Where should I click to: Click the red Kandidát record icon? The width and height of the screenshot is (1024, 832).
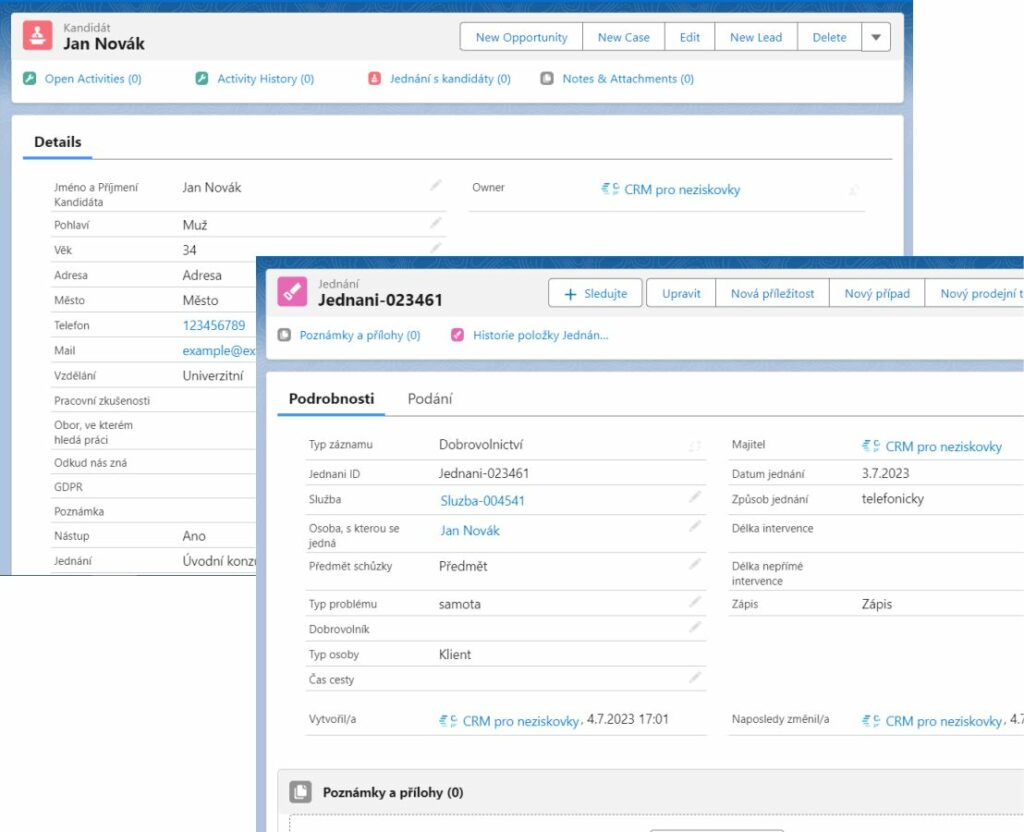point(38,36)
